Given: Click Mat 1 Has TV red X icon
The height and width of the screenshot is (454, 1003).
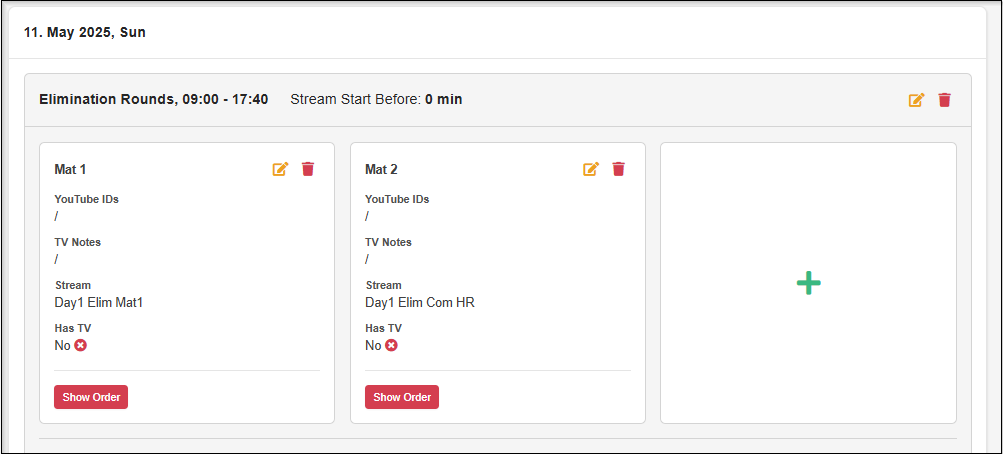Looking at the screenshot, I should coord(81,345).
